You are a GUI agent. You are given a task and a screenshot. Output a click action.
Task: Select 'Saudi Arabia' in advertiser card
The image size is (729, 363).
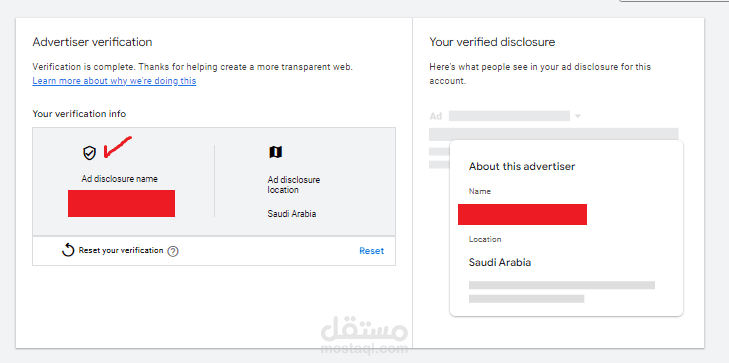point(500,262)
